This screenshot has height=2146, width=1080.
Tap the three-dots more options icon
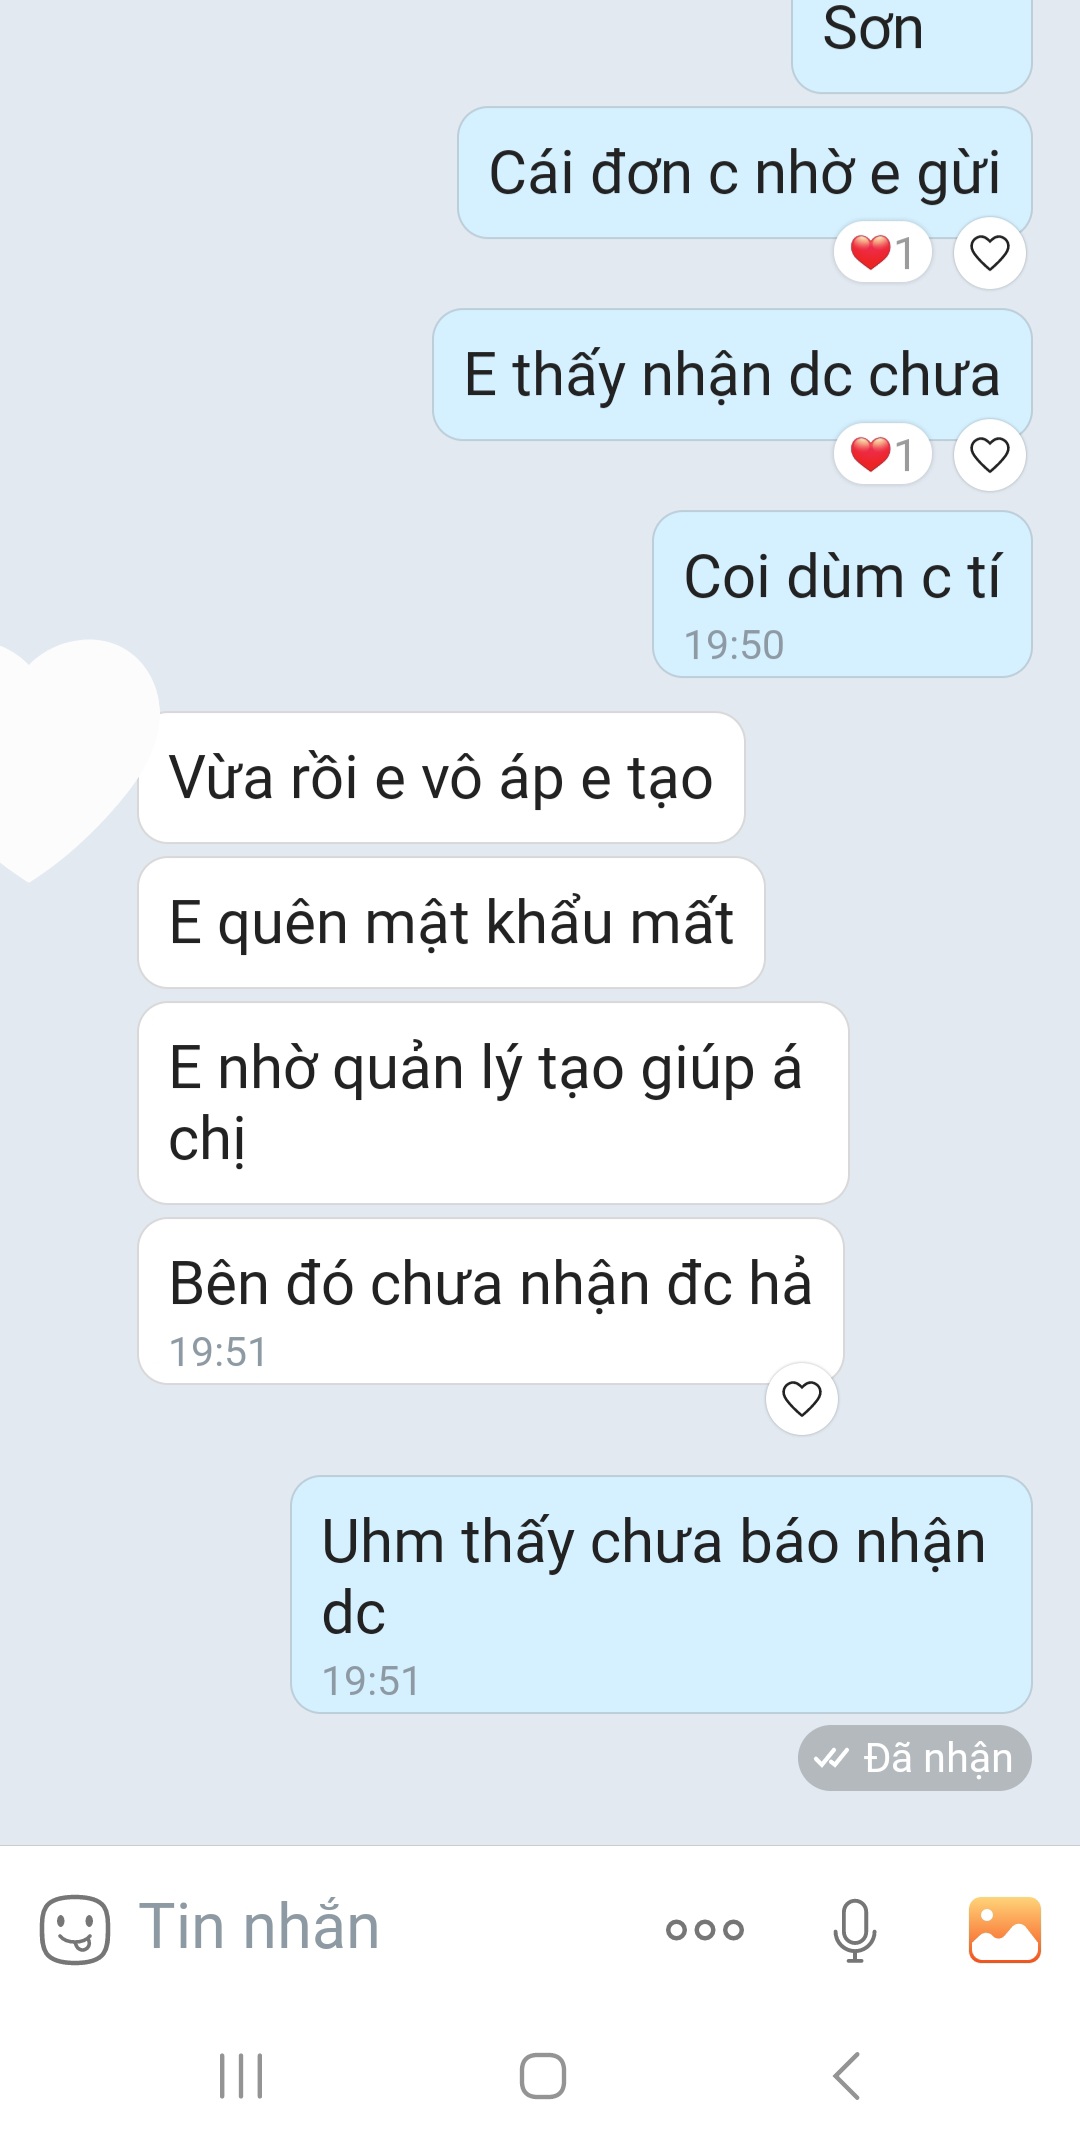(705, 1929)
